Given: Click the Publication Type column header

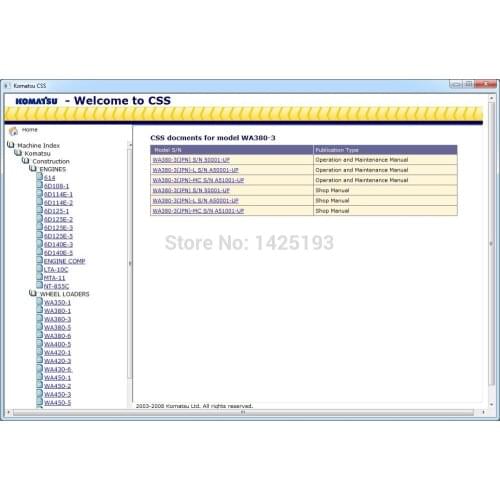Looking at the screenshot, I should pyautogui.click(x=385, y=150).
